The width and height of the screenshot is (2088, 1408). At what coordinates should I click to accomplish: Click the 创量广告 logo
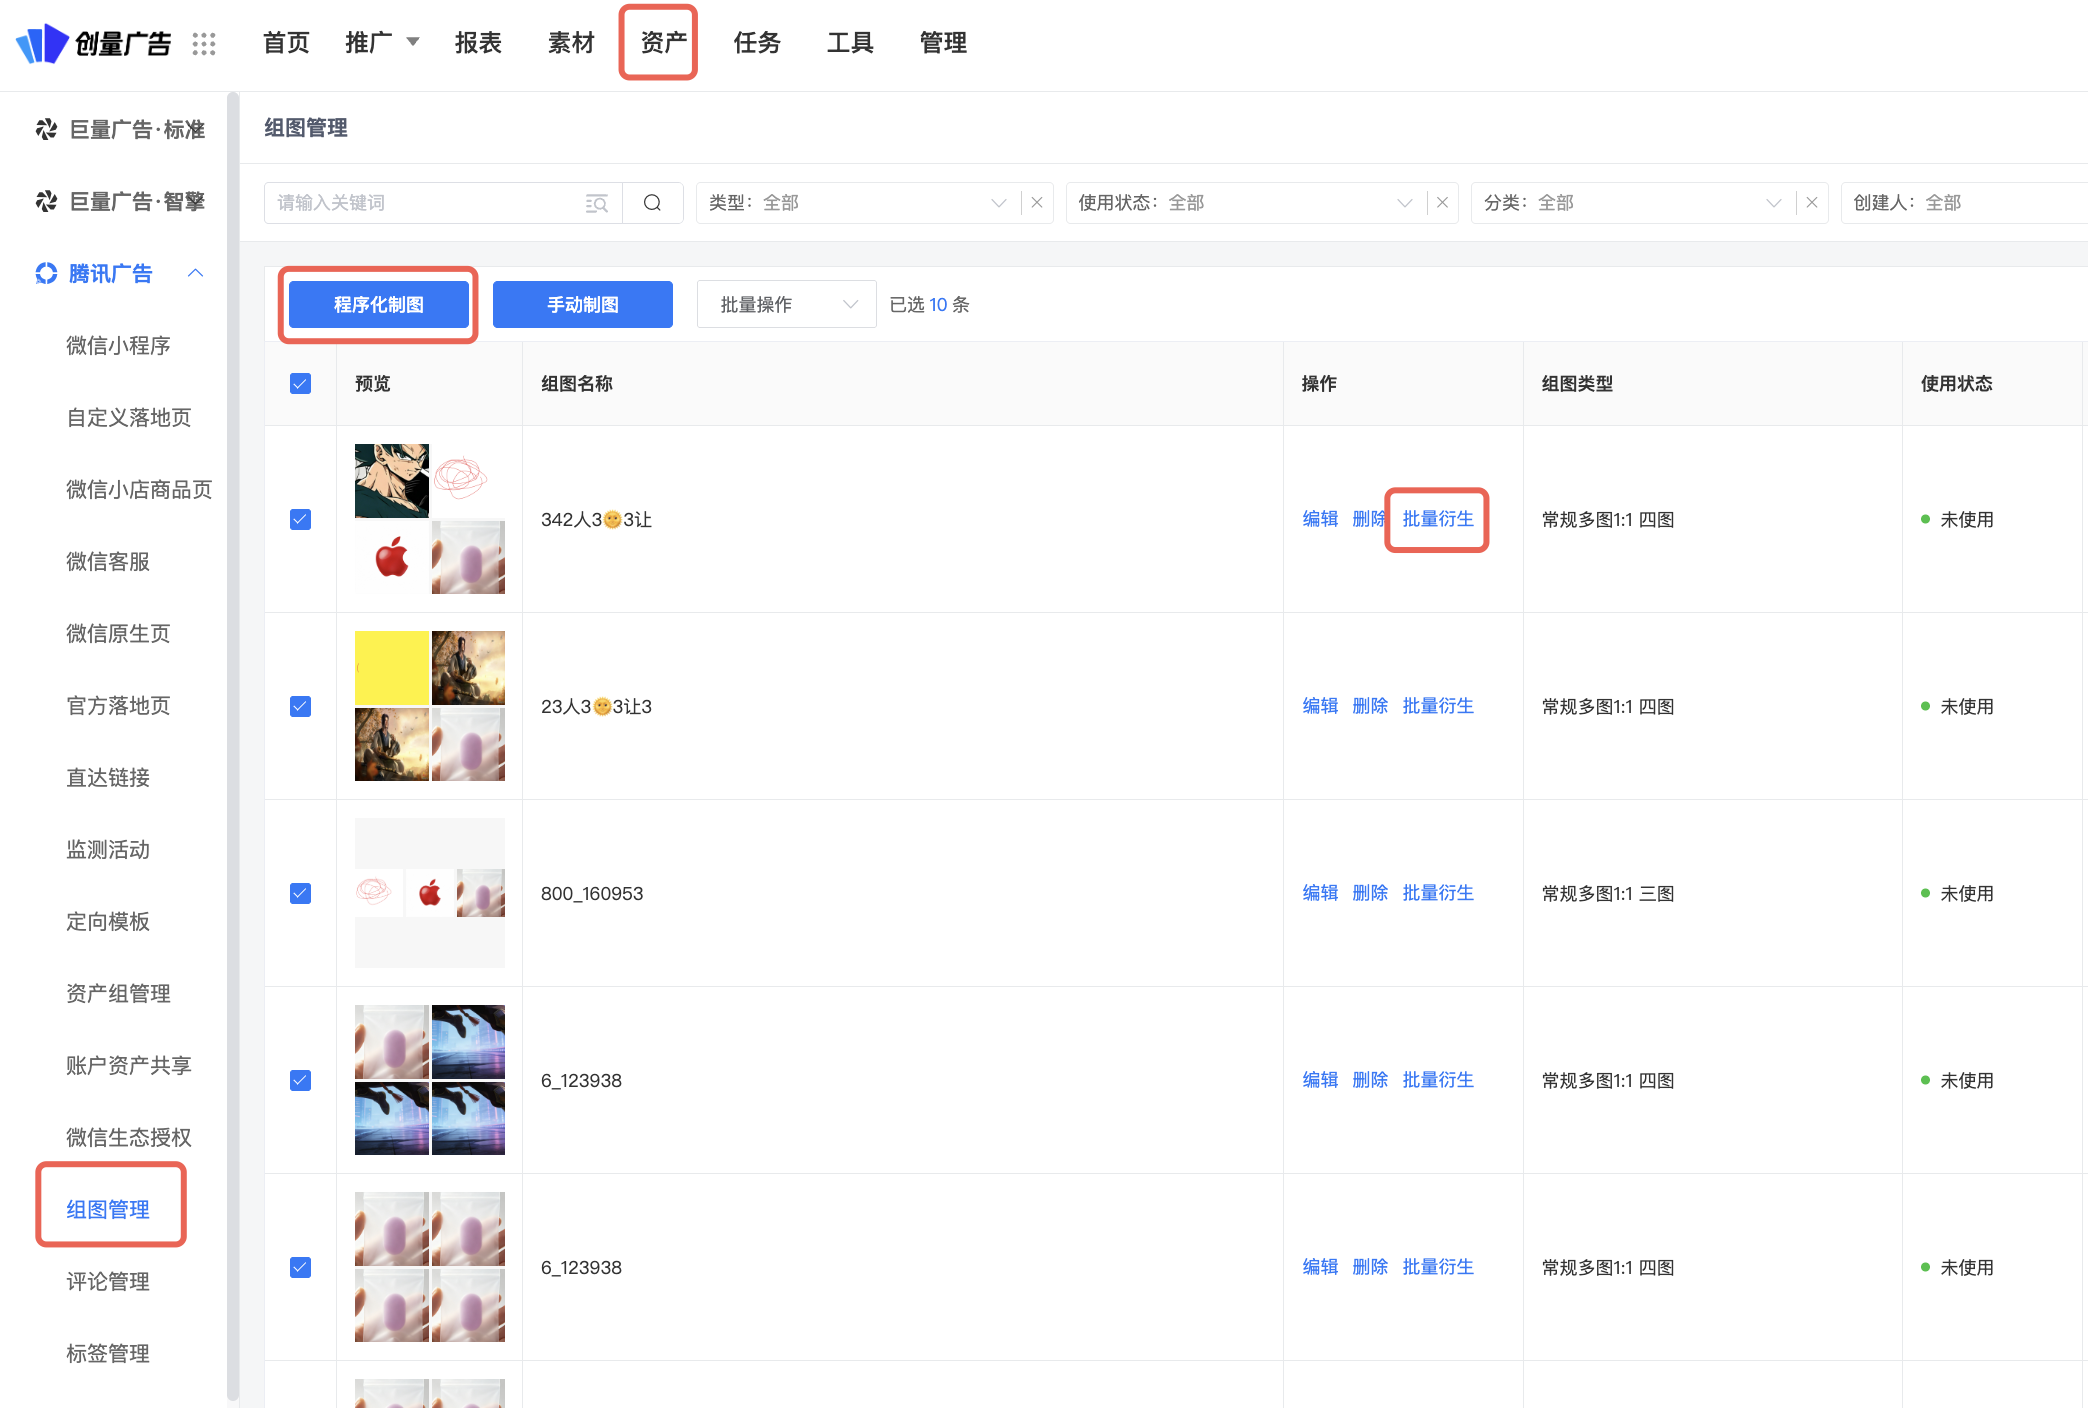tap(94, 43)
